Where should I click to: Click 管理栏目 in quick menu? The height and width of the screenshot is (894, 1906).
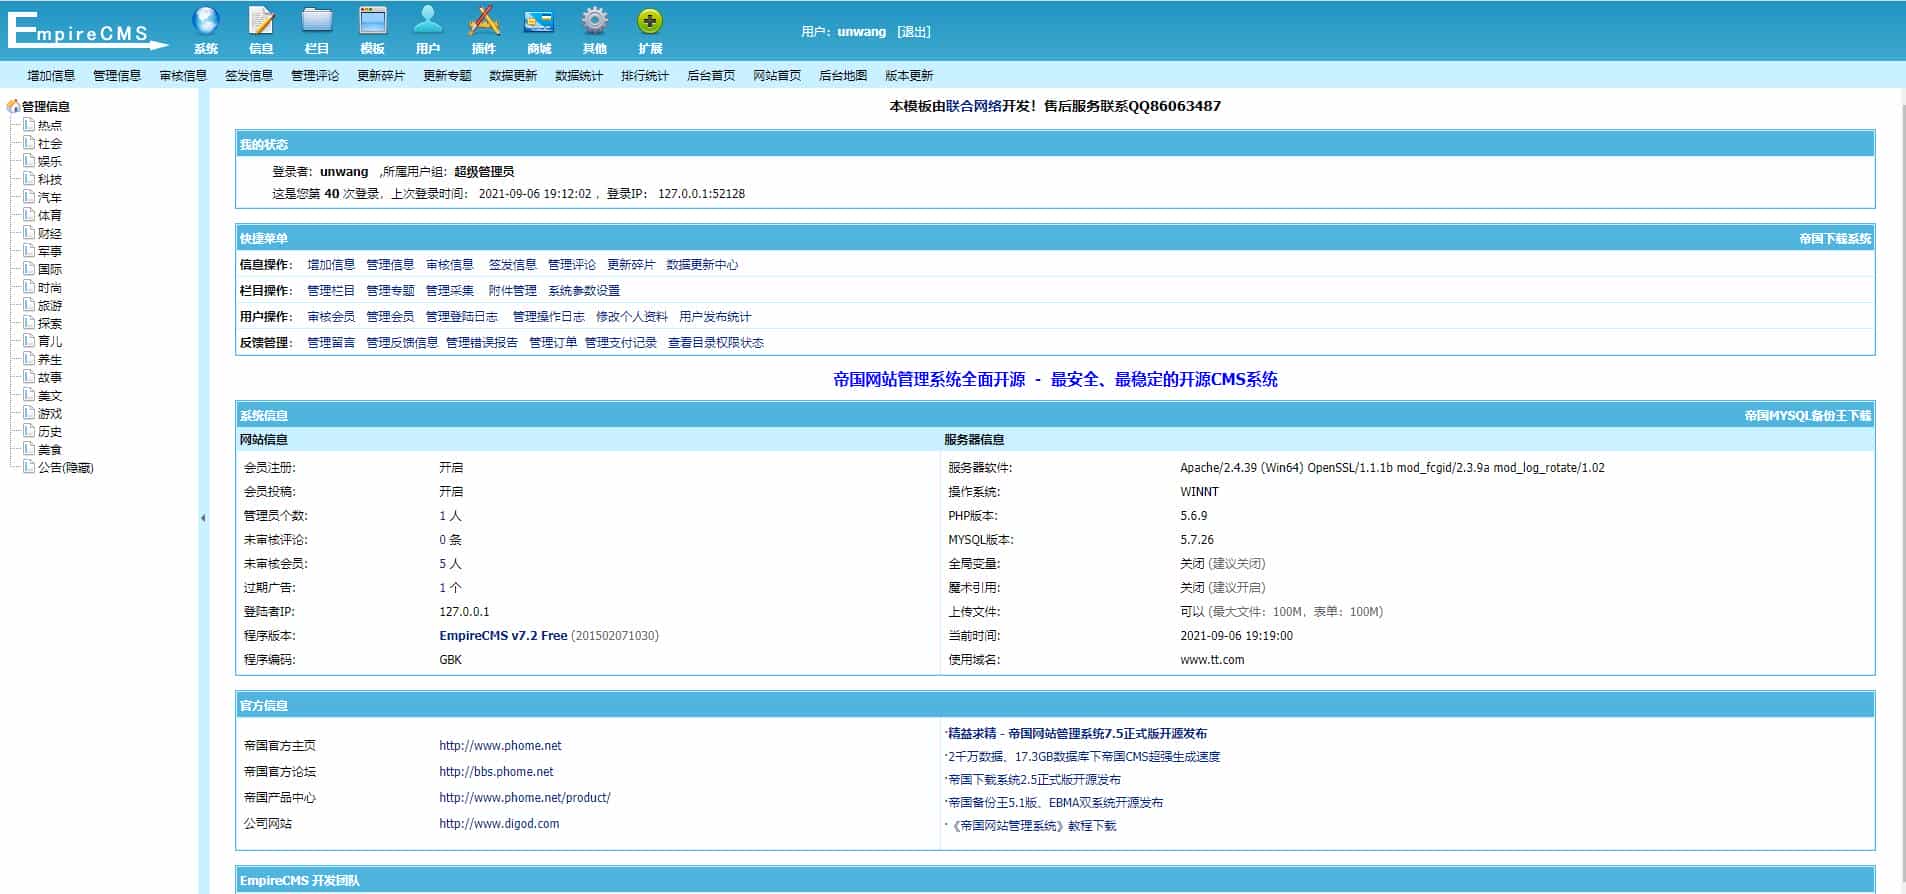[x=331, y=291]
